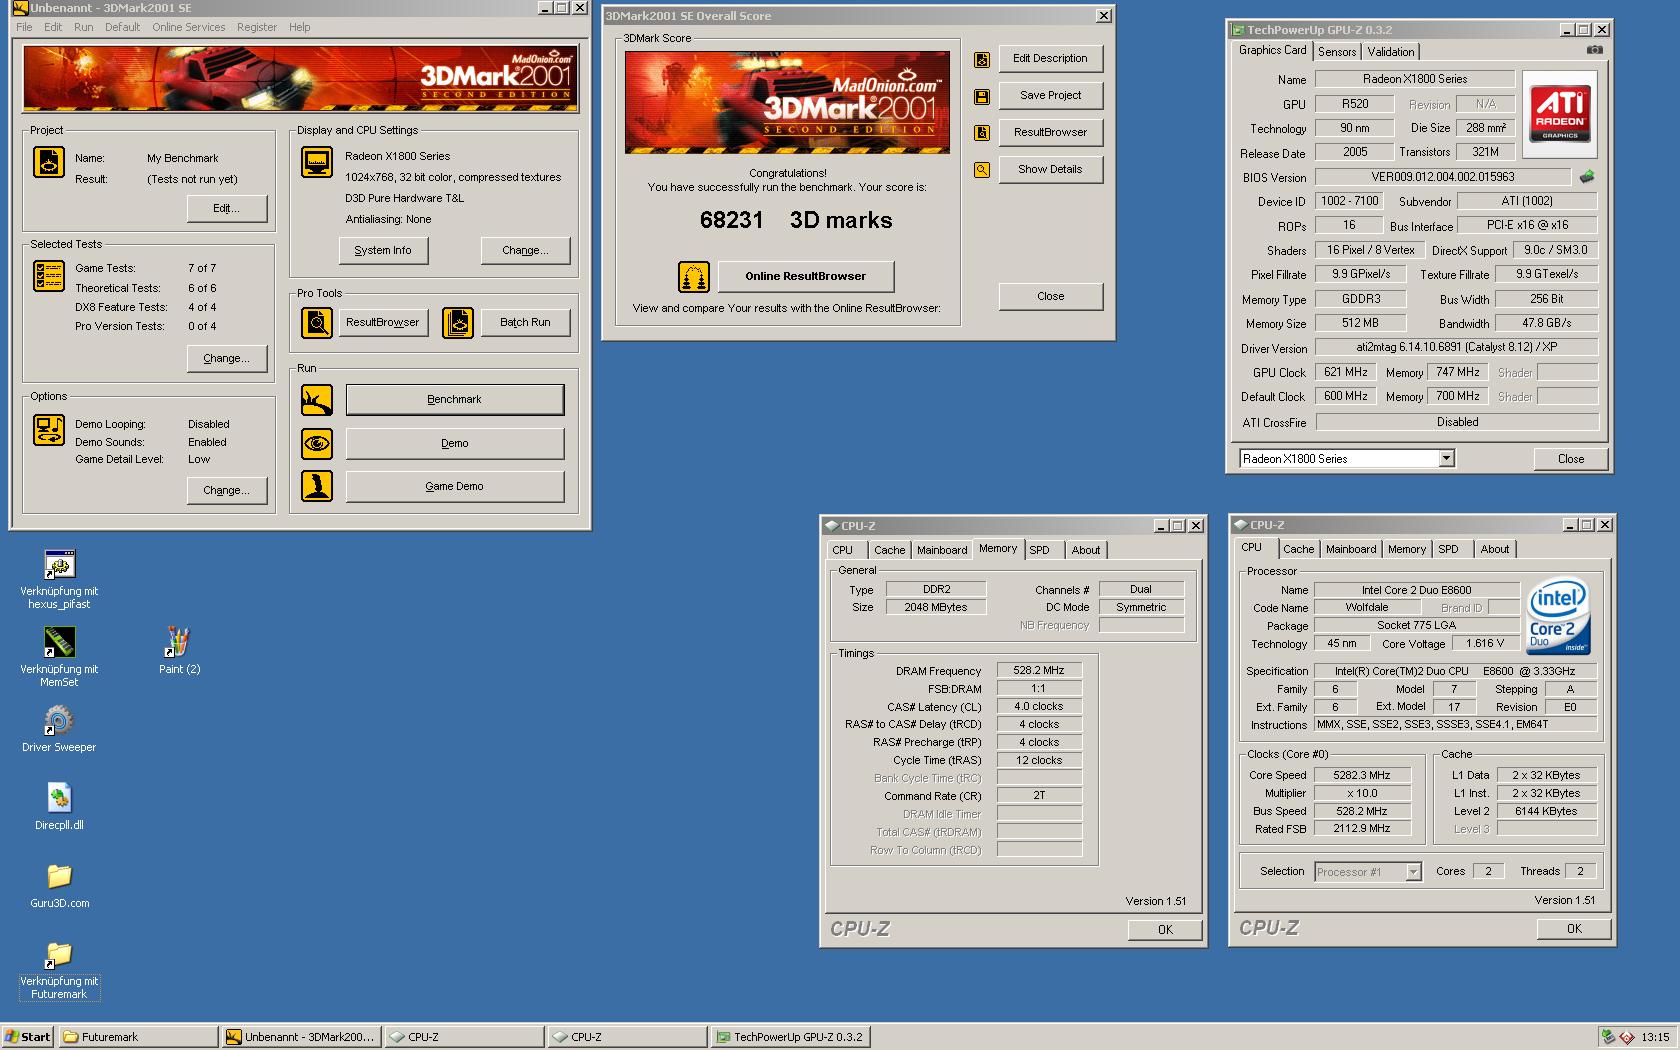Open the Register menu in 3DMark2001

(257, 27)
